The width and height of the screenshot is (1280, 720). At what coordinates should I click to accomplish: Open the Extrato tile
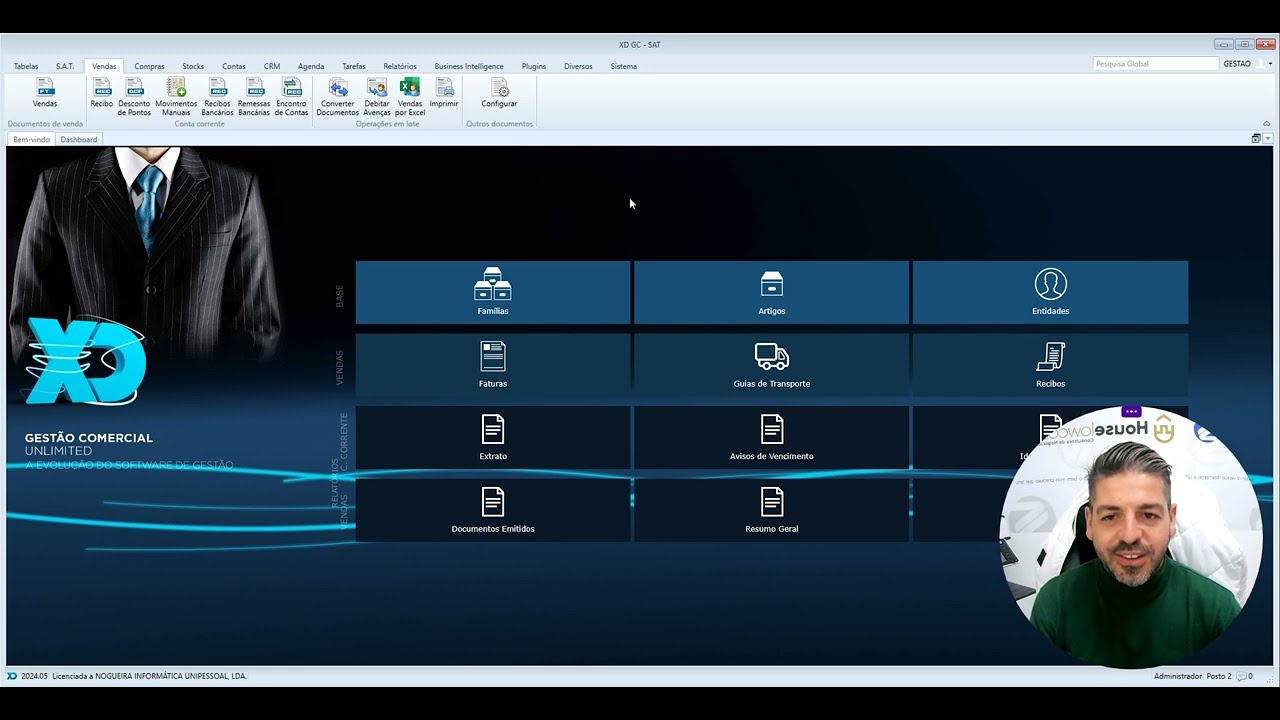[x=493, y=437]
